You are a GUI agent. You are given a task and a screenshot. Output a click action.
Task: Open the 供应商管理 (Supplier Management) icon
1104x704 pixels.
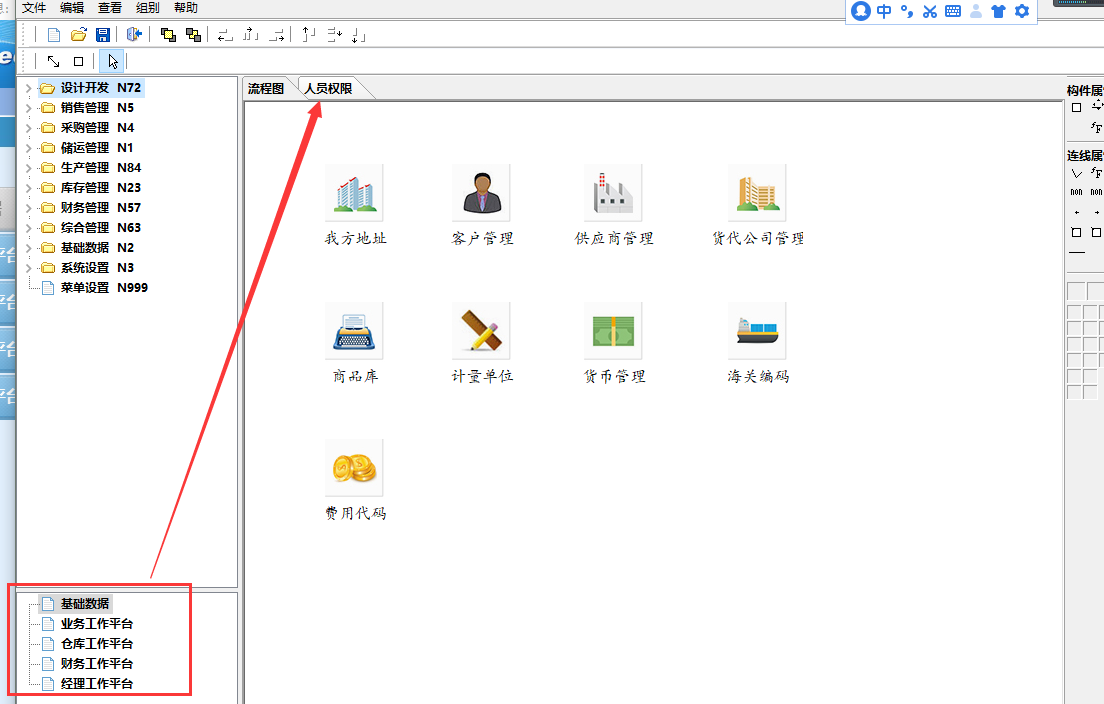(613, 191)
